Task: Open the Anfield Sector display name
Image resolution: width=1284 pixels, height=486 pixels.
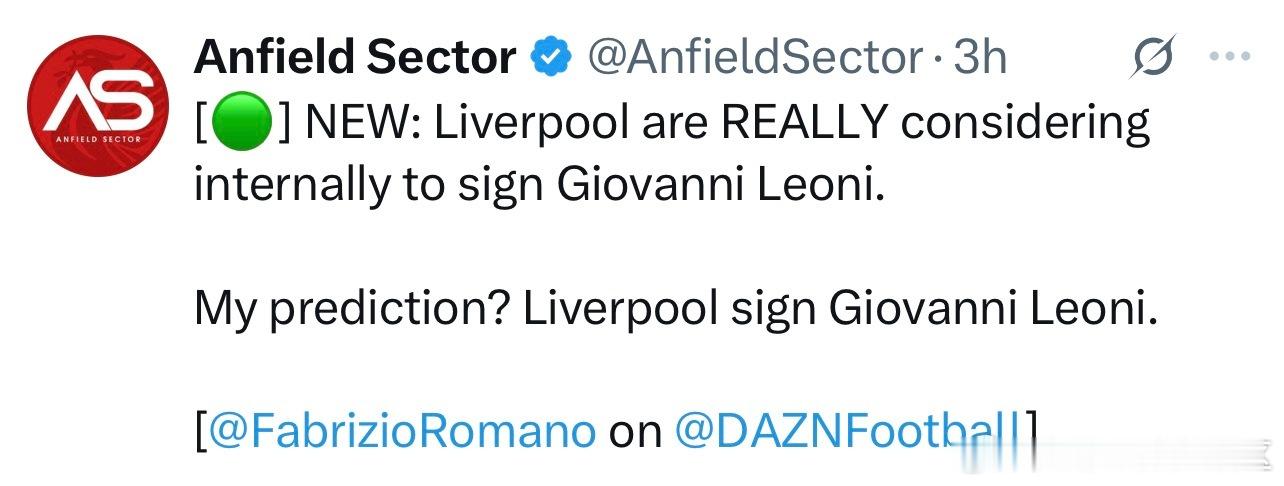Action: tap(355, 58)
